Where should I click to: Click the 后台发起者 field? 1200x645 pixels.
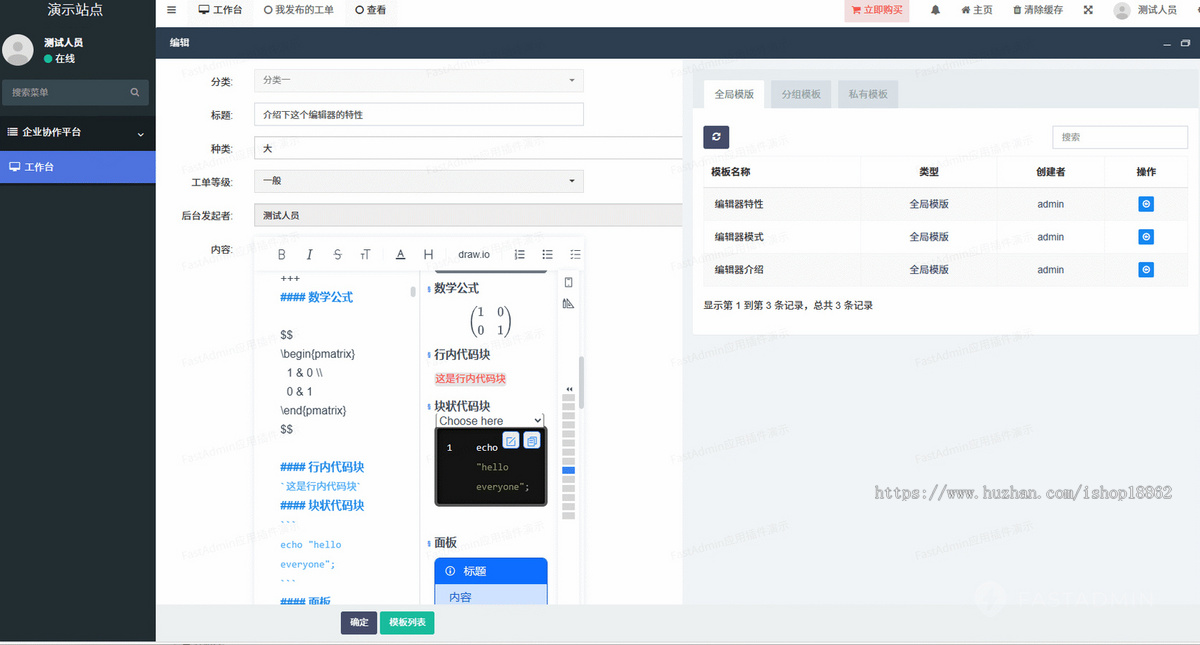pos(468,215)
